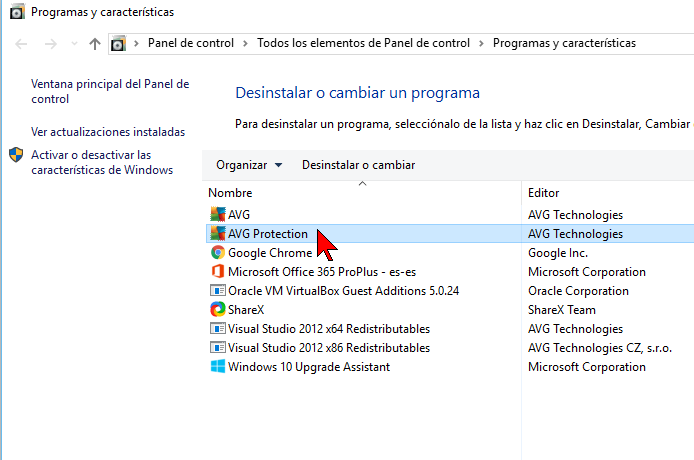Click the Visual Studio 2012 x86 icon
694x460 pixels.
pos(217,348)
